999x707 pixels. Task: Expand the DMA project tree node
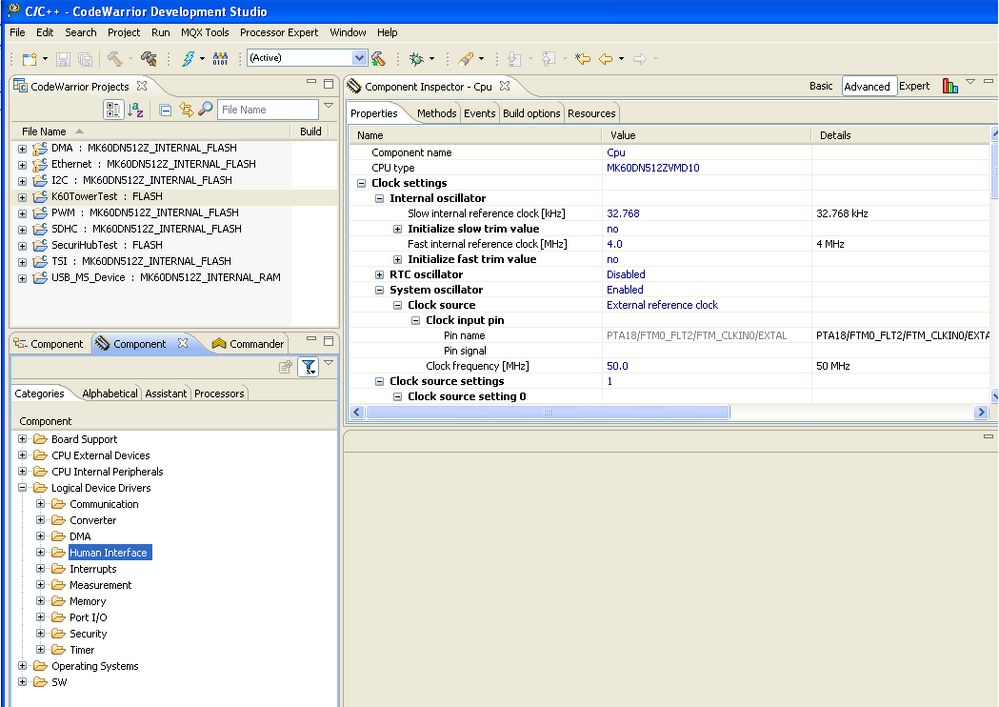tap(22, 148)
